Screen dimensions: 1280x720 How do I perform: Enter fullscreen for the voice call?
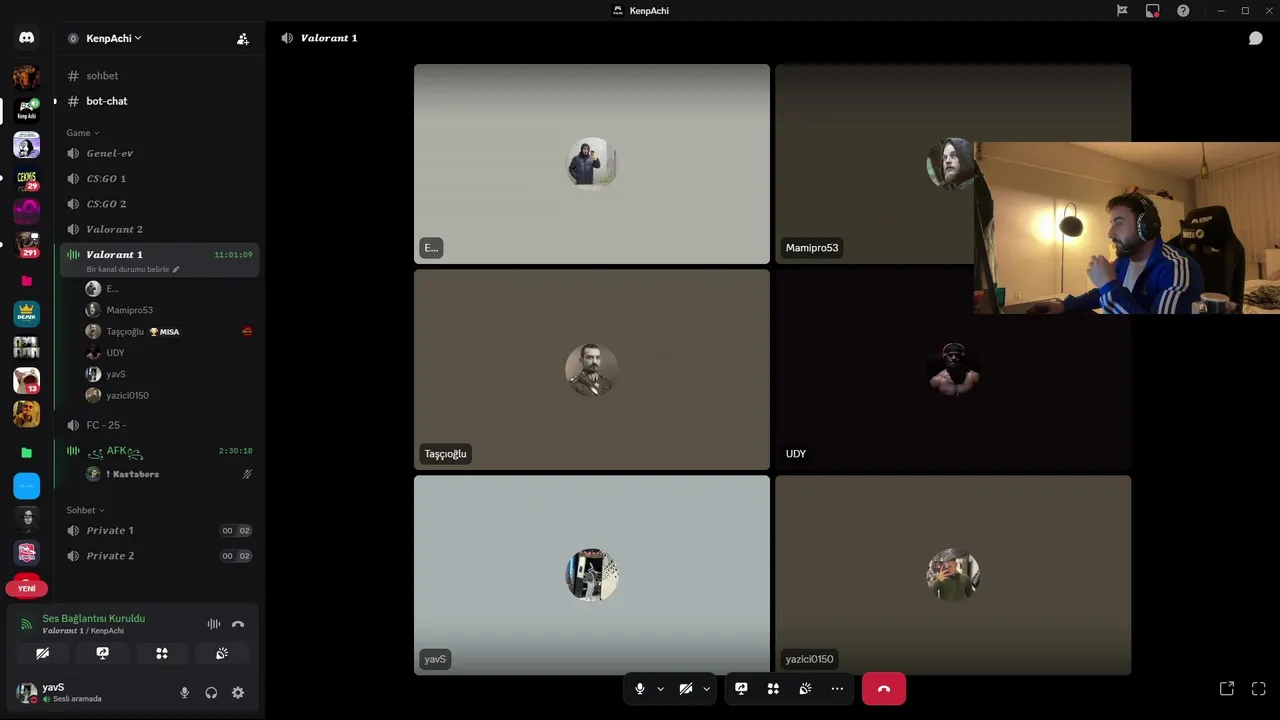[1259, 688]
